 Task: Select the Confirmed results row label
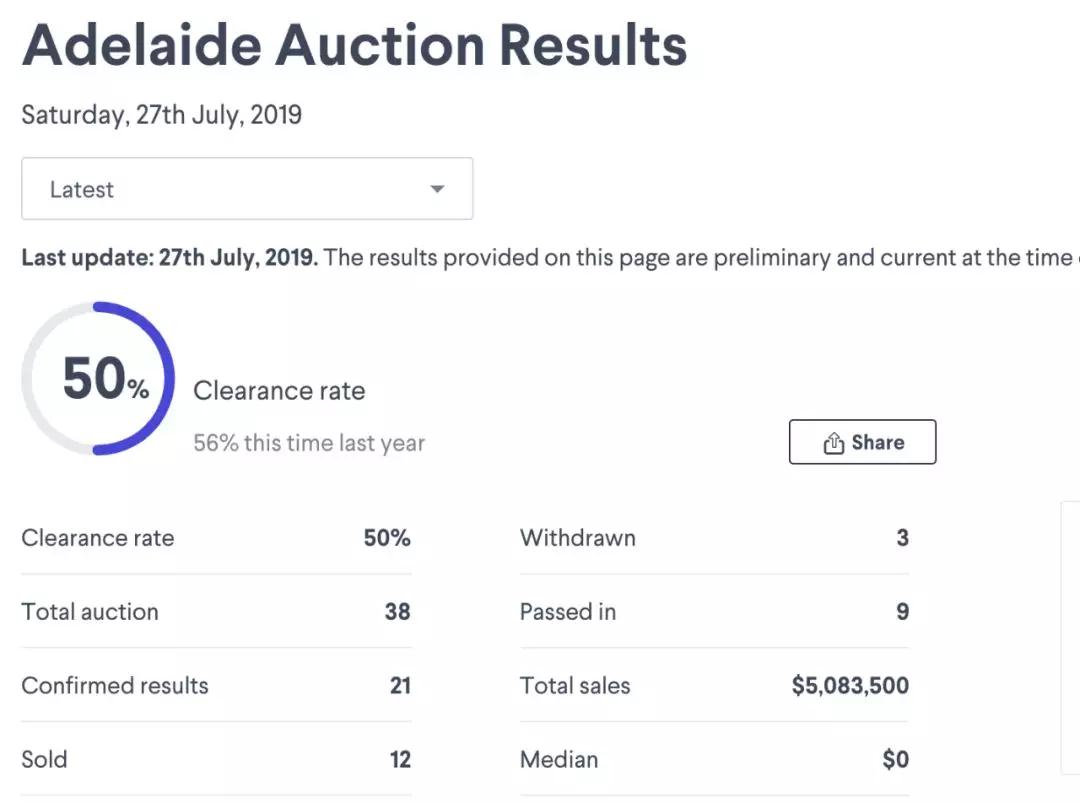(115, 686)
